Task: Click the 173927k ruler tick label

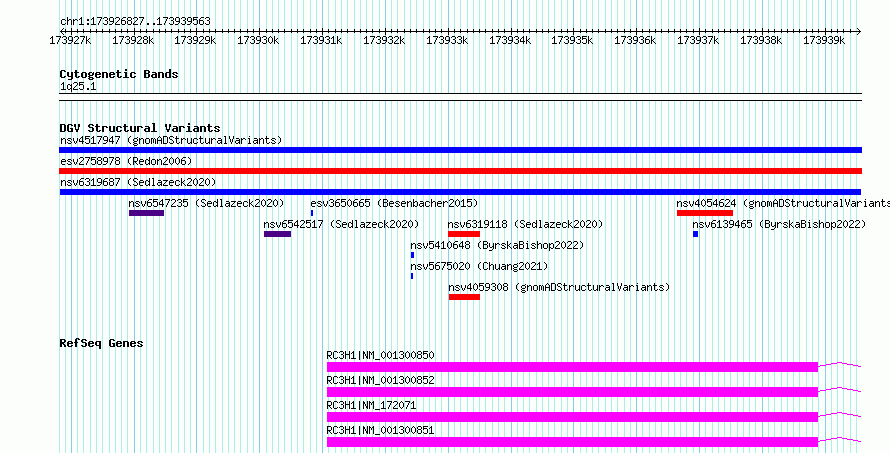Action: click(70, 40)
